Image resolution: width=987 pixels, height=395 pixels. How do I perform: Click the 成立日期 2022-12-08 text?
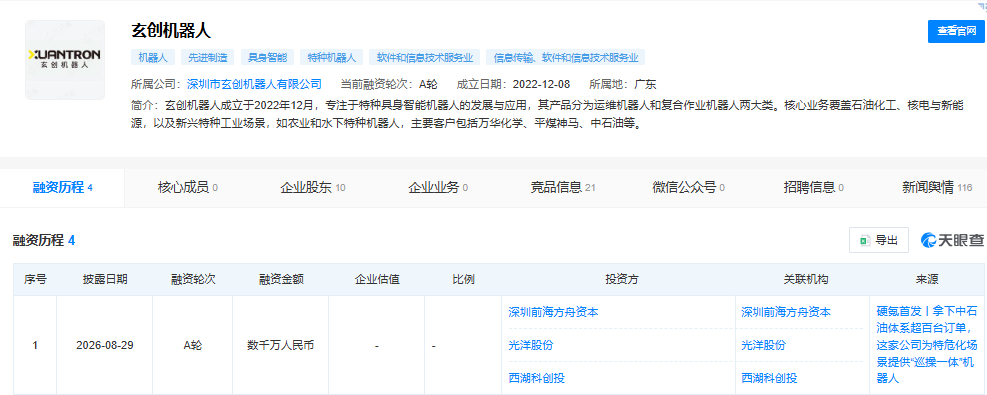point(513,84)
